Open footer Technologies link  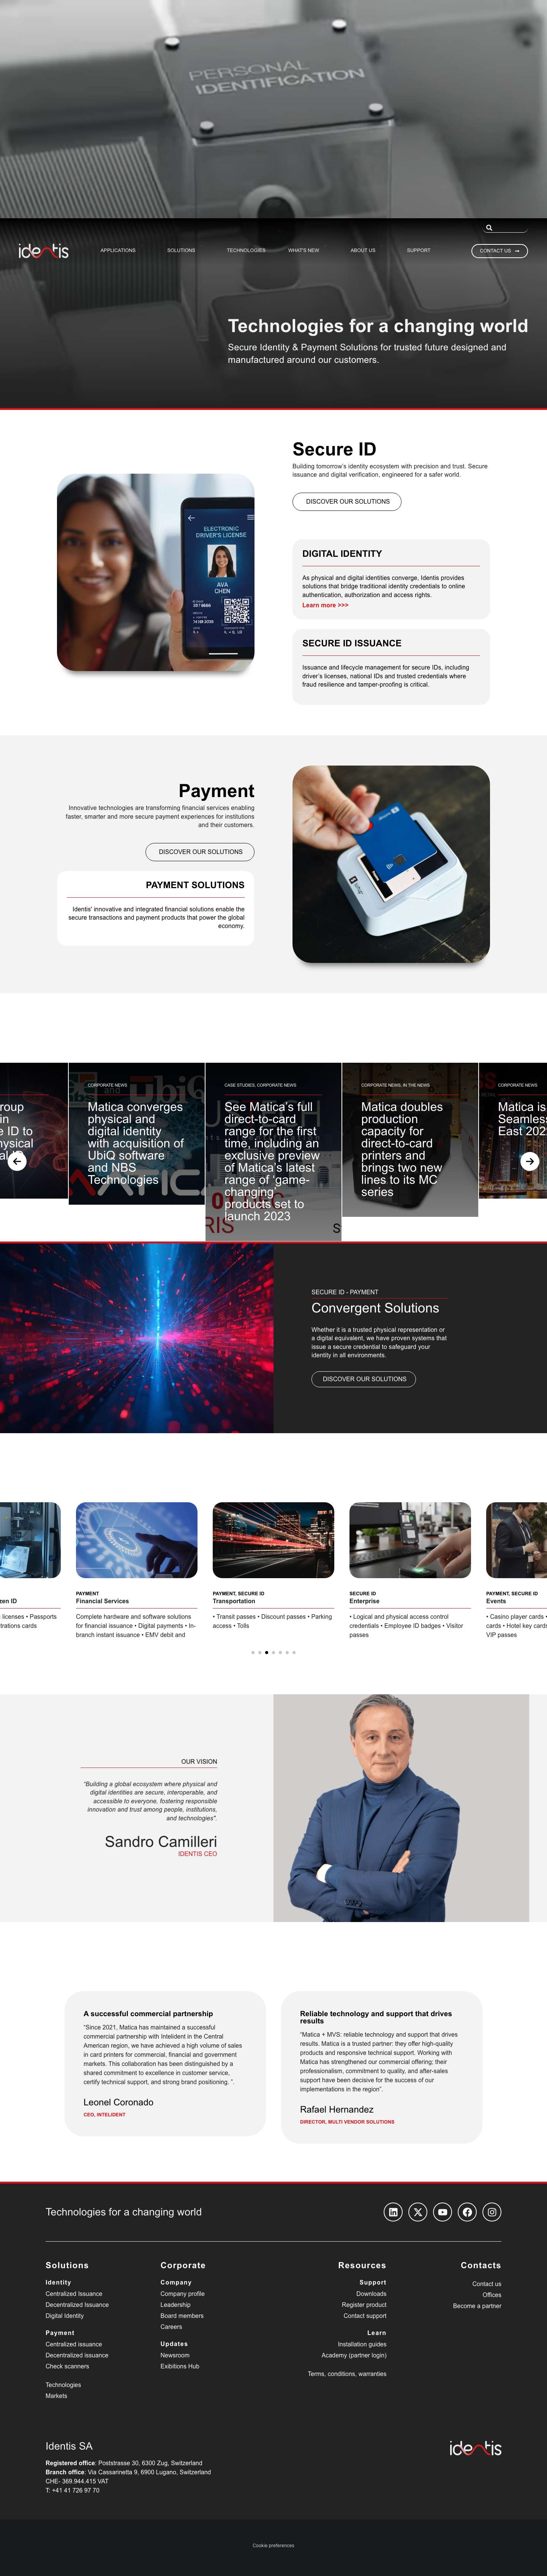[63, 2385]
